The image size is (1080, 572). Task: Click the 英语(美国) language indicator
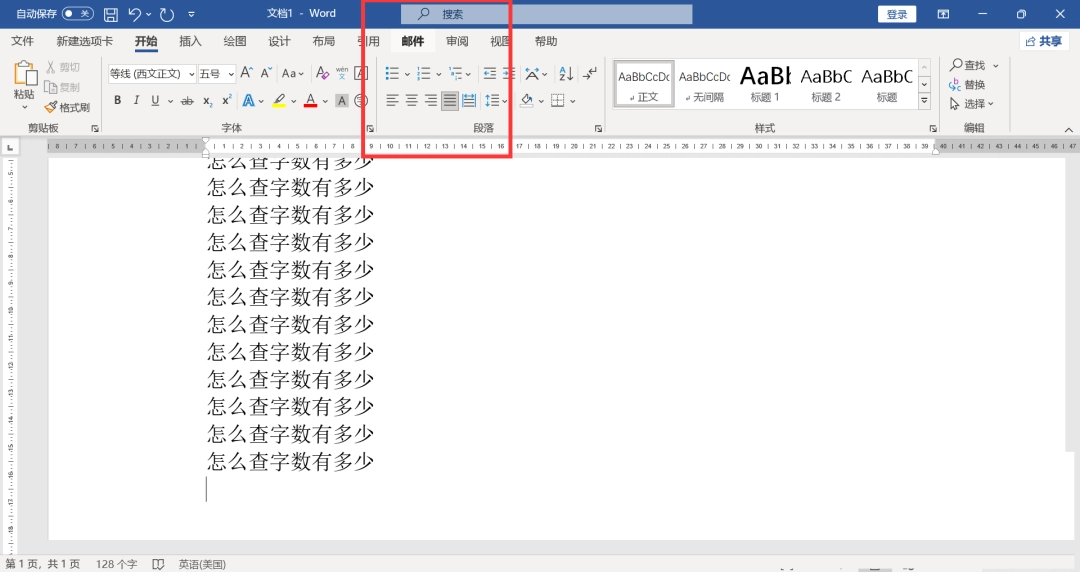click(x=202, y=564)
